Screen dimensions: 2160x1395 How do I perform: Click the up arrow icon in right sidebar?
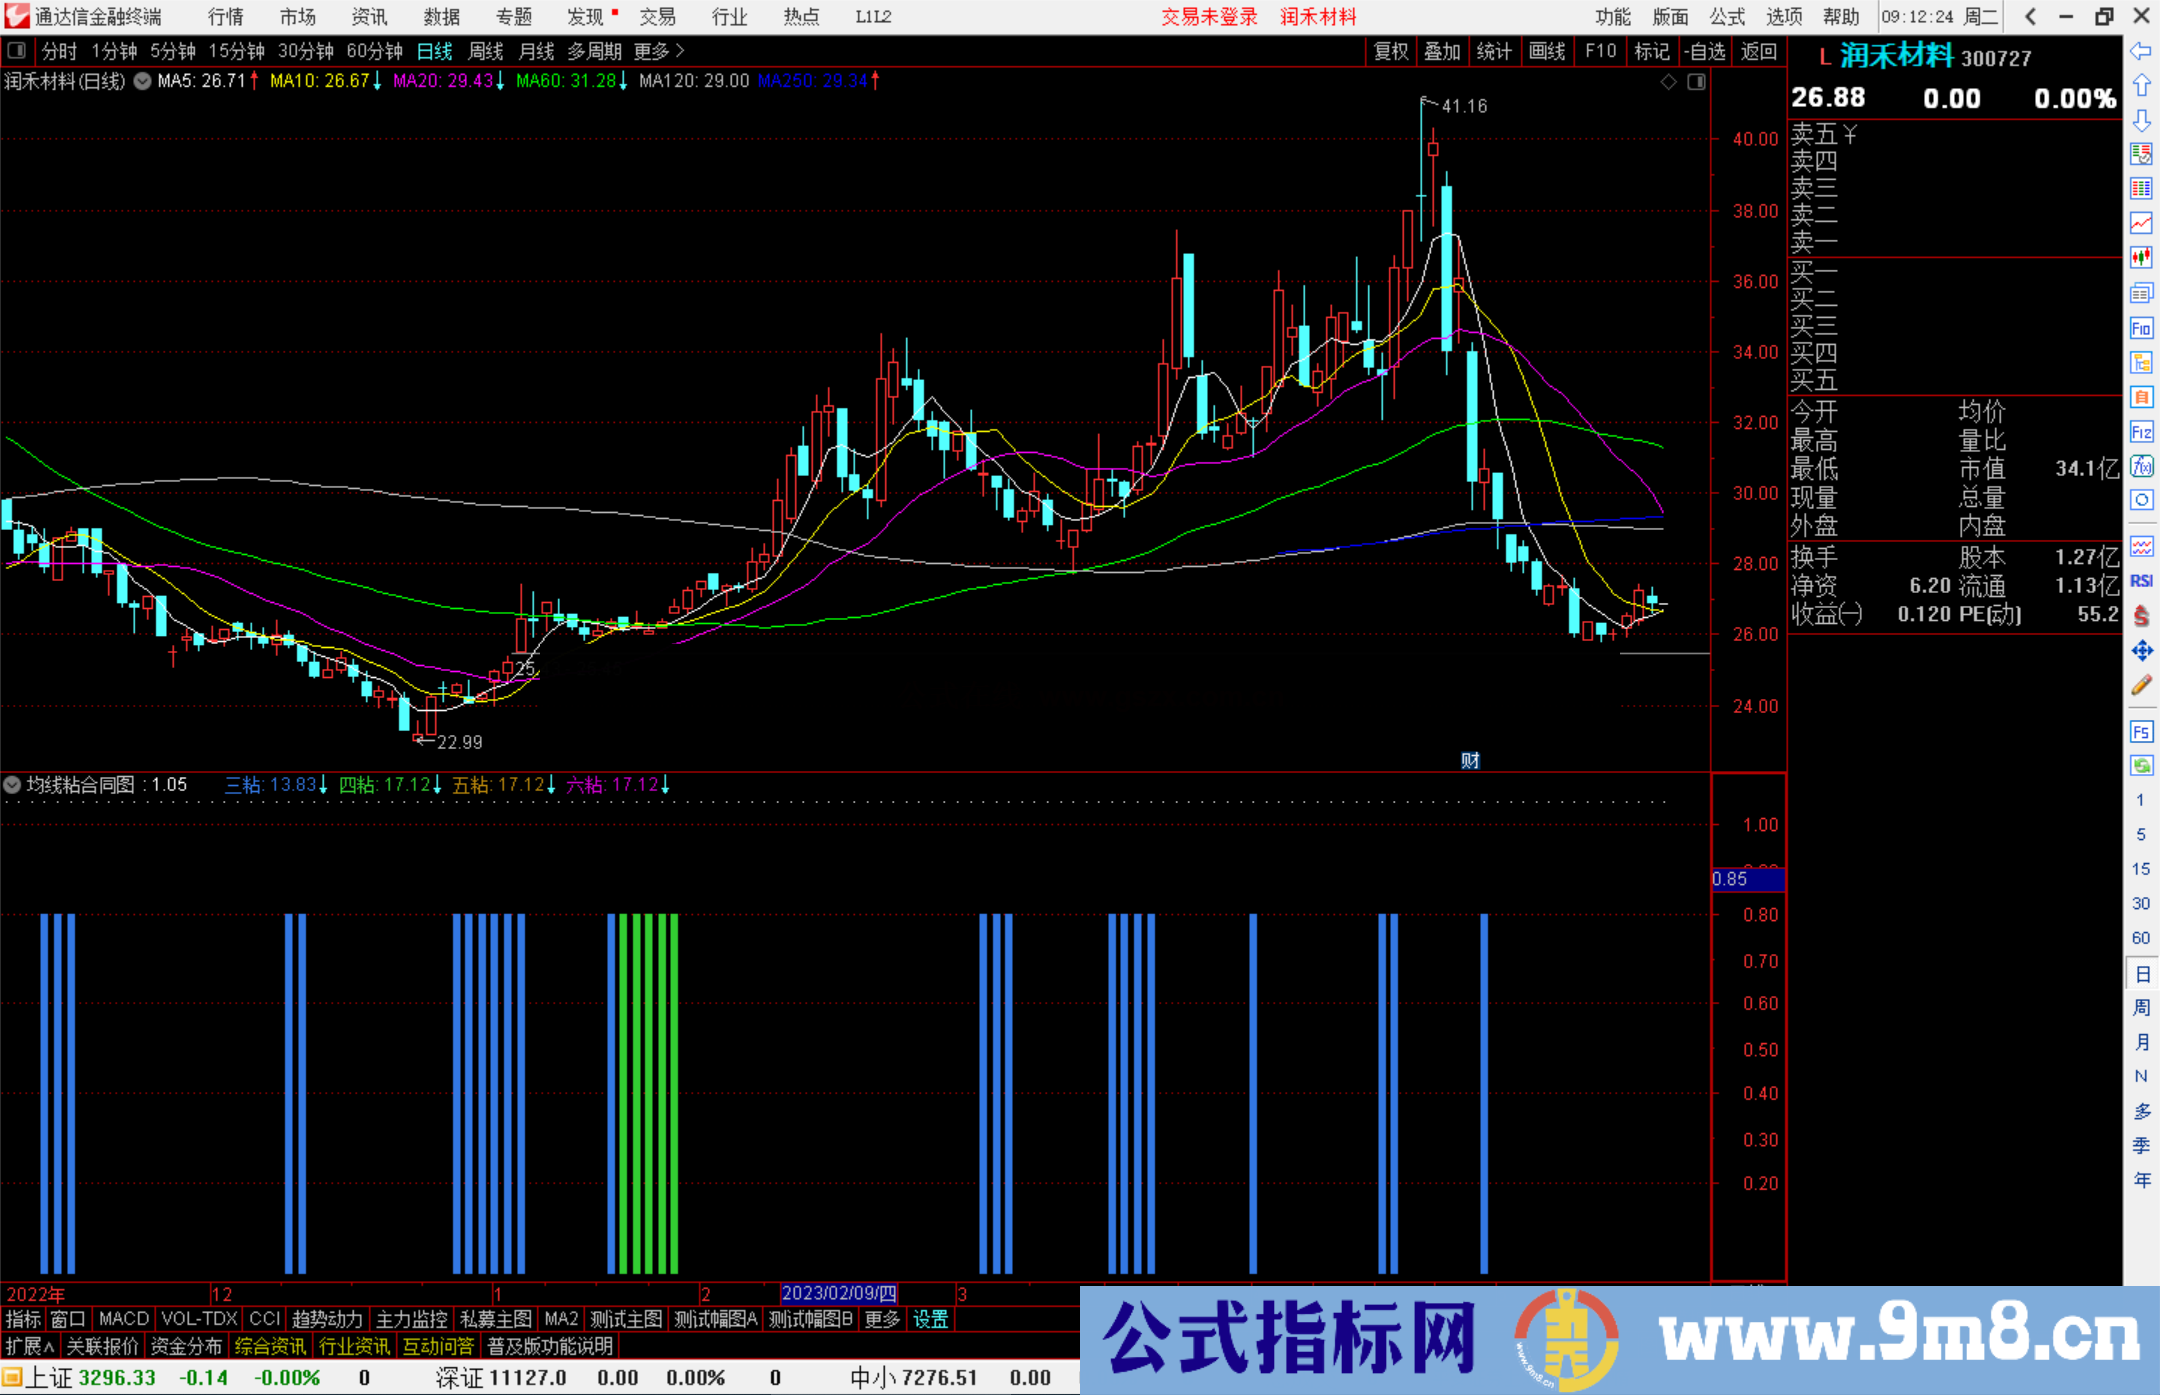[x=2141, y=86]
